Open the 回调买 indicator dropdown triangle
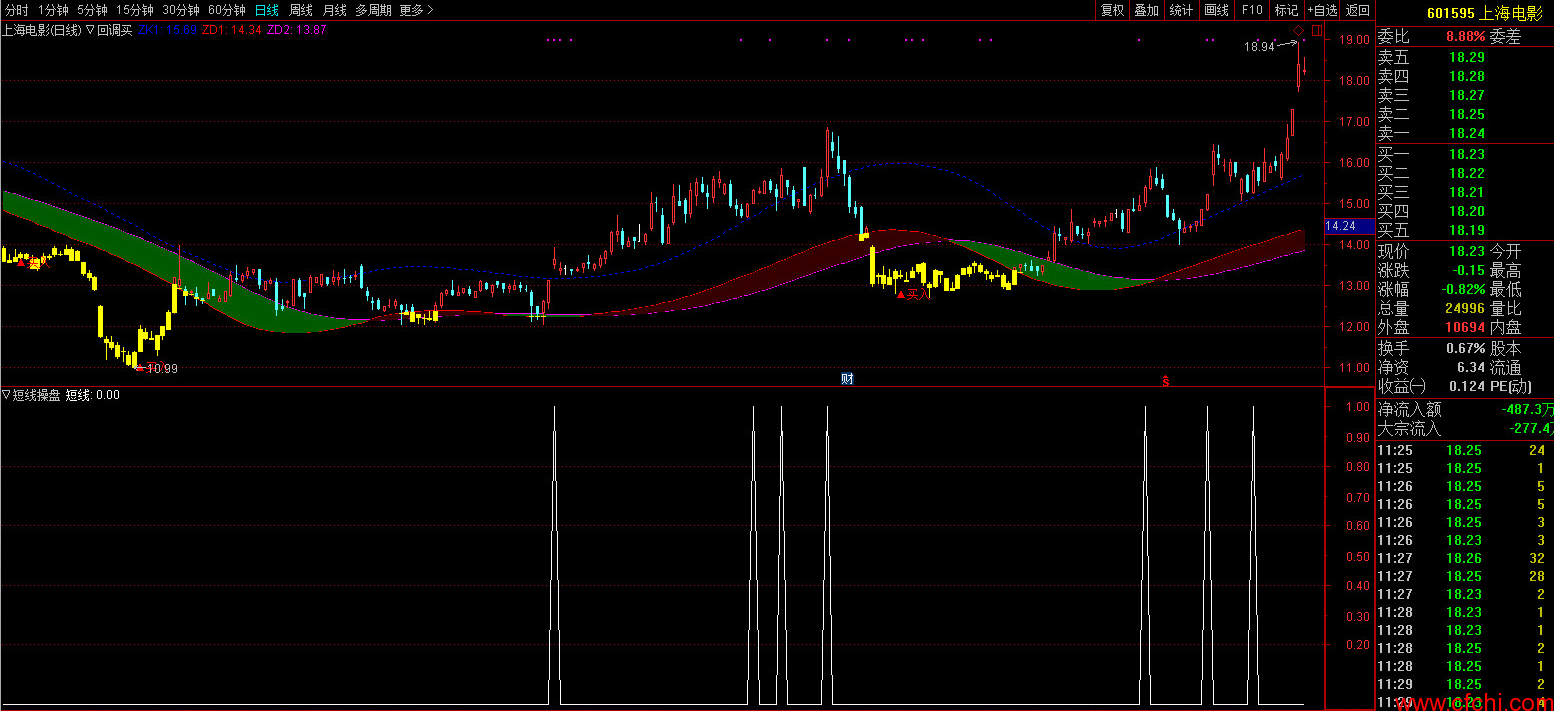 click(x=90, y=30)
